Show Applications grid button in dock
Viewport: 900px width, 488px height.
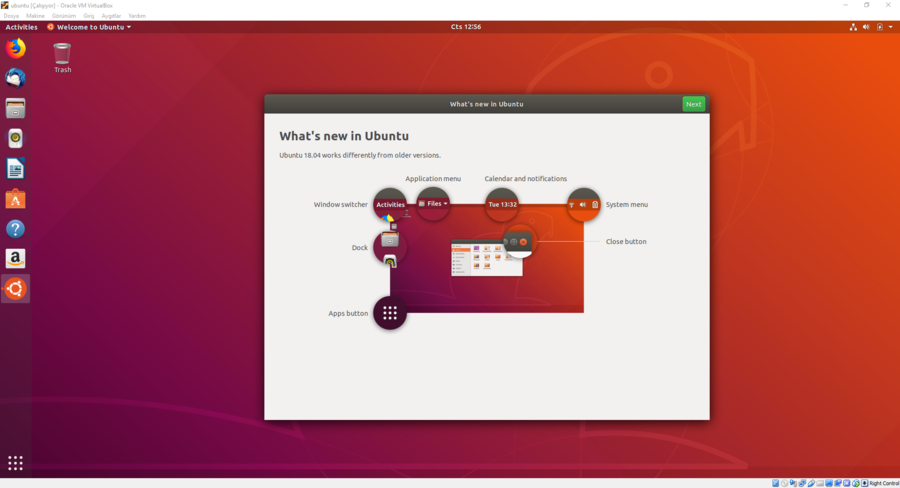coord(15,463)
